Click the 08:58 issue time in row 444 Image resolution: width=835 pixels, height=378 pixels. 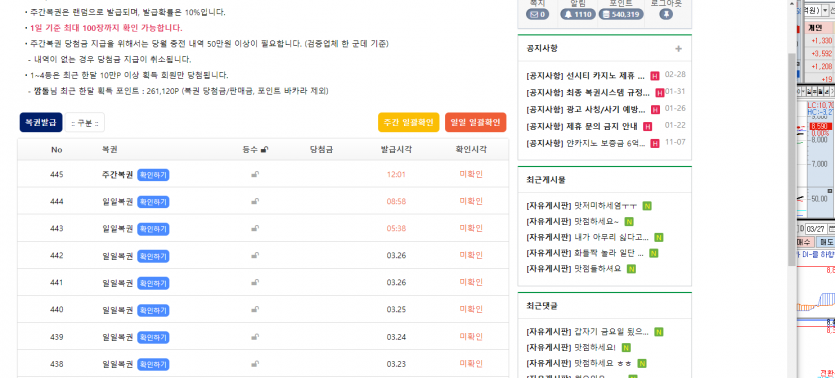tap(396, 202)
